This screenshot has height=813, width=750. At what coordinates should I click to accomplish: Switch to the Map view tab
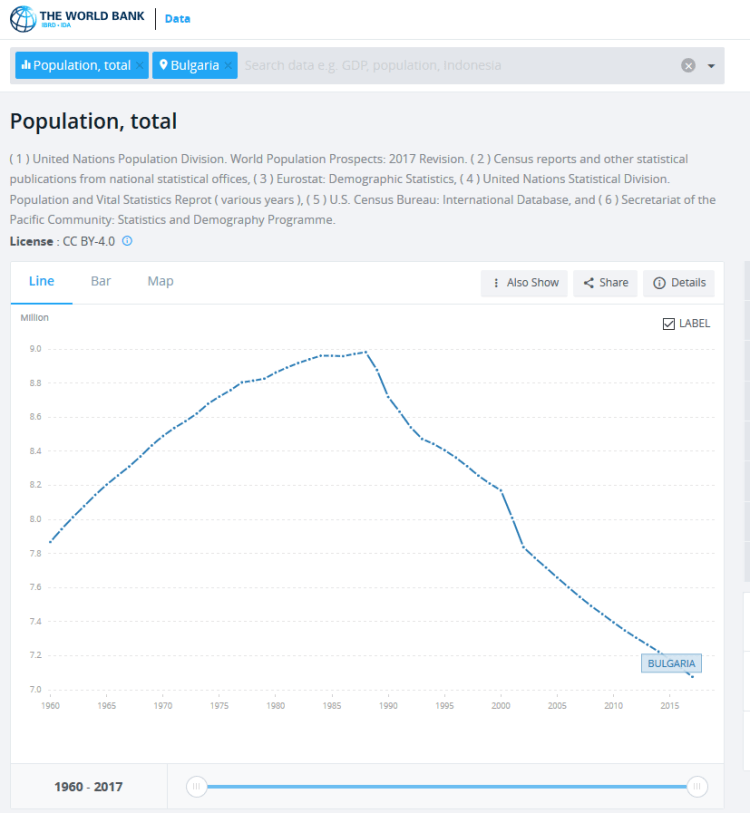[x=160, y=281]
